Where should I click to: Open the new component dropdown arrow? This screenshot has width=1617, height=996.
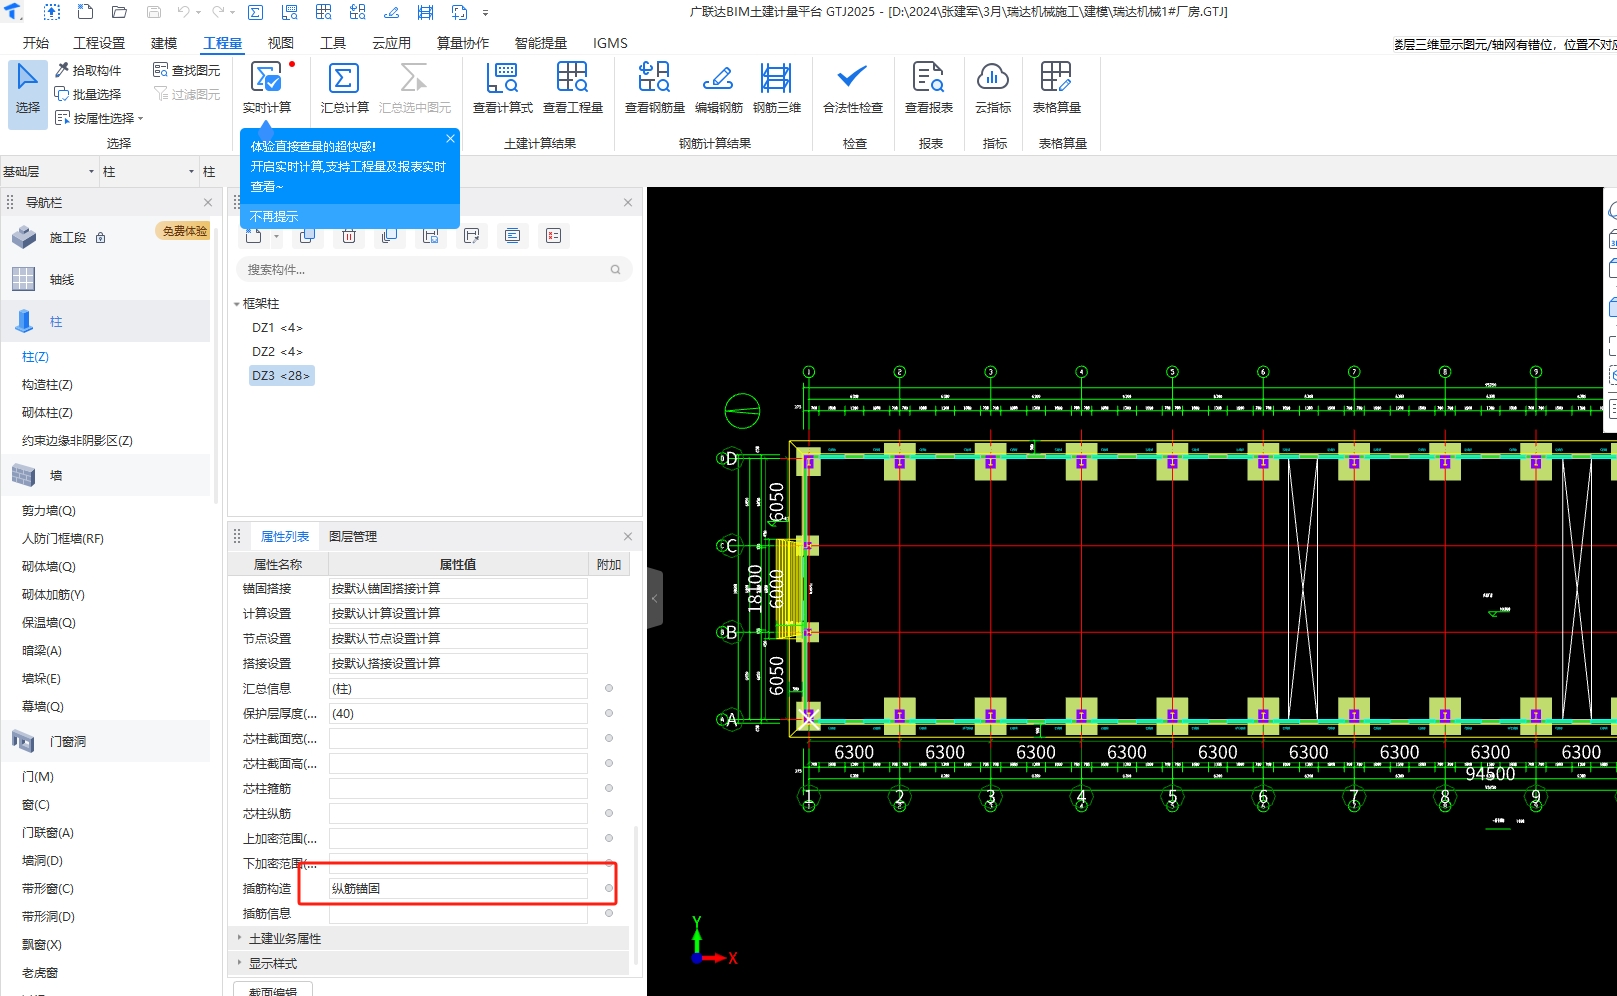[277, 237]
